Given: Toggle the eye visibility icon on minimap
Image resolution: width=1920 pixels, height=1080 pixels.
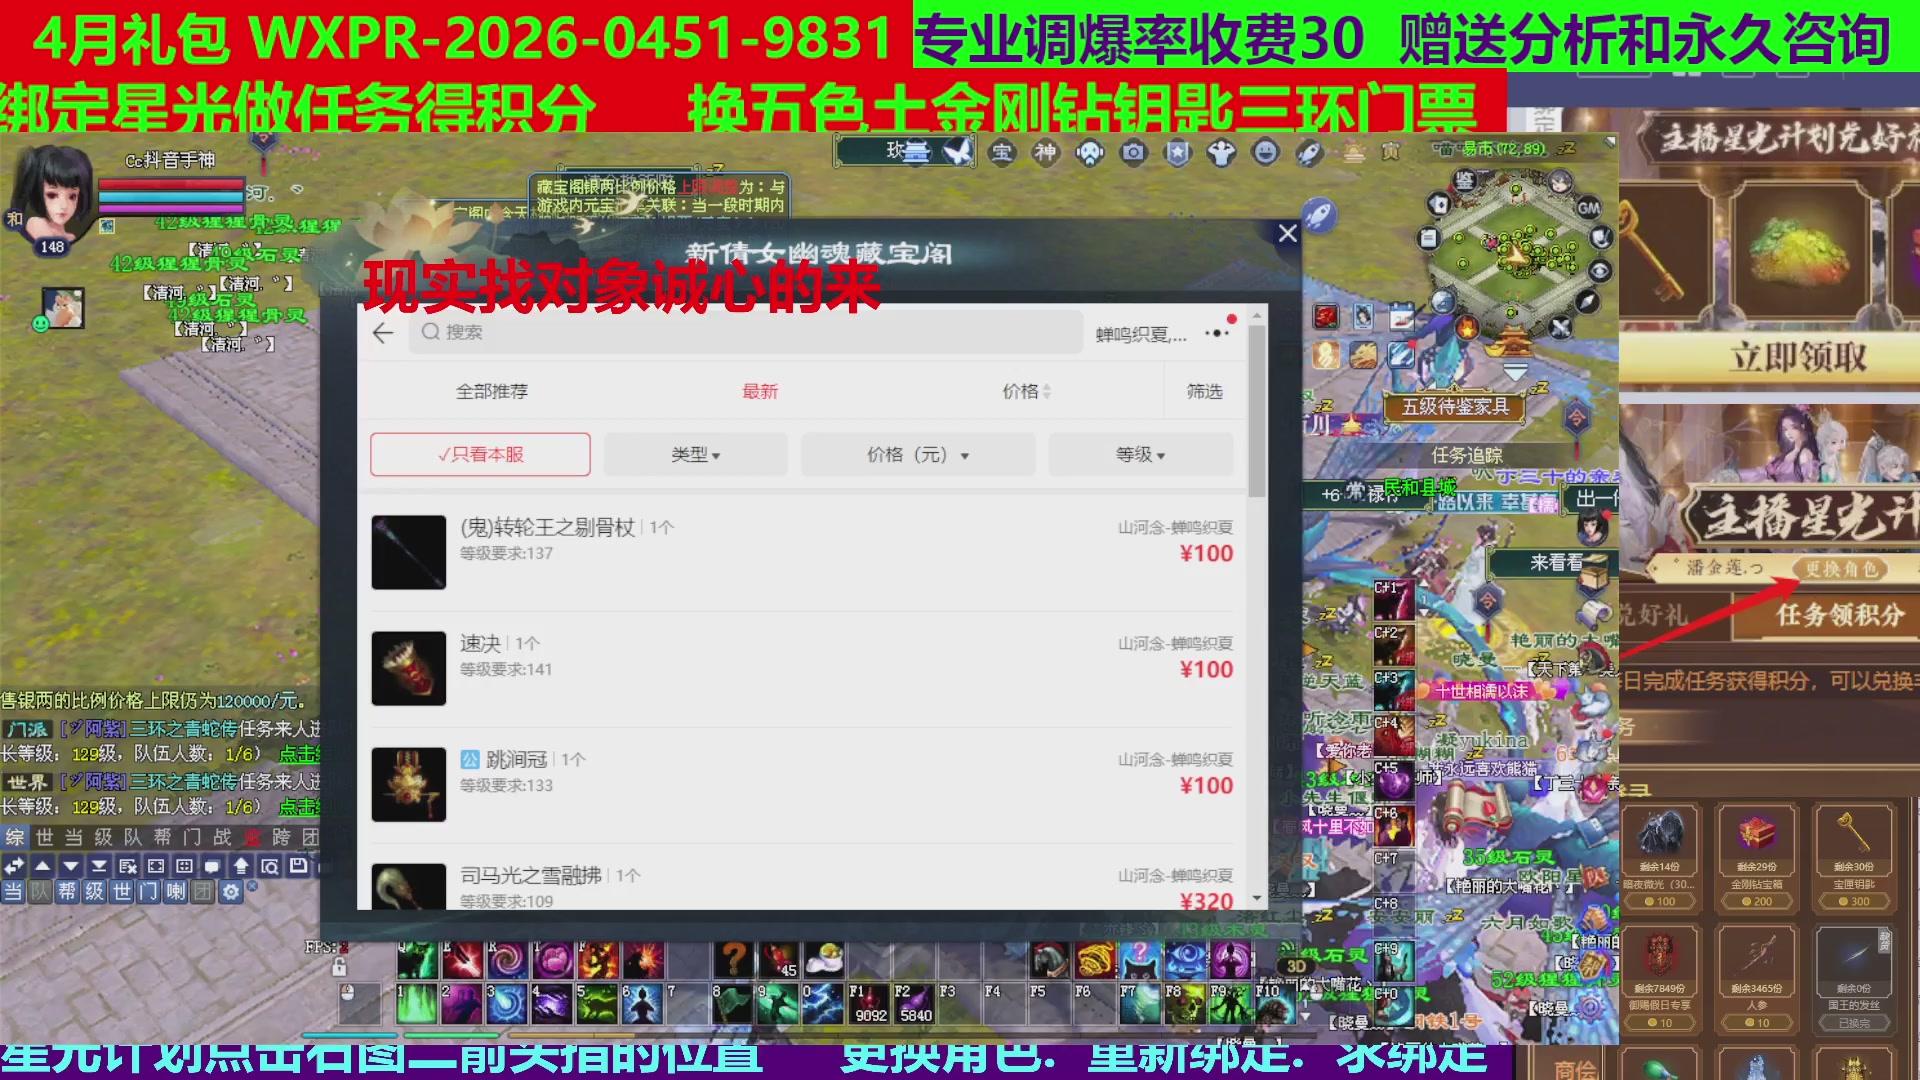Looking at the screenshot, I should coord(1600,270).
